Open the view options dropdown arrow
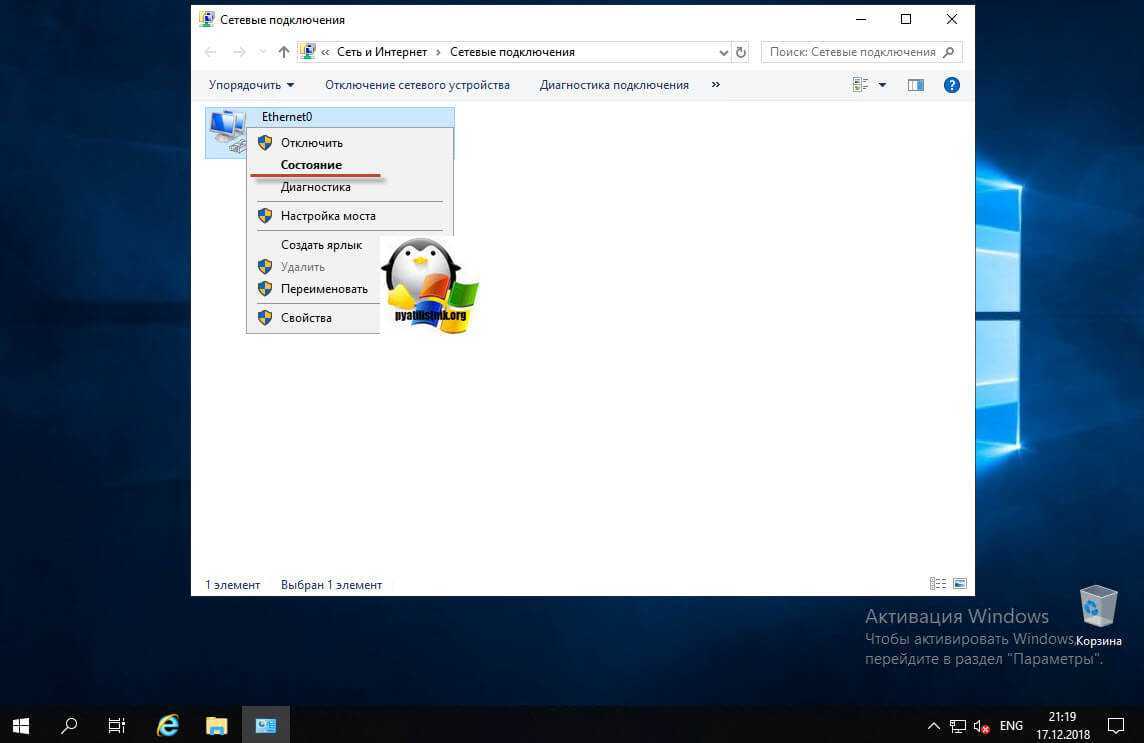The image size is (1144, 743). pyautogui.click(x=882, y=85)
